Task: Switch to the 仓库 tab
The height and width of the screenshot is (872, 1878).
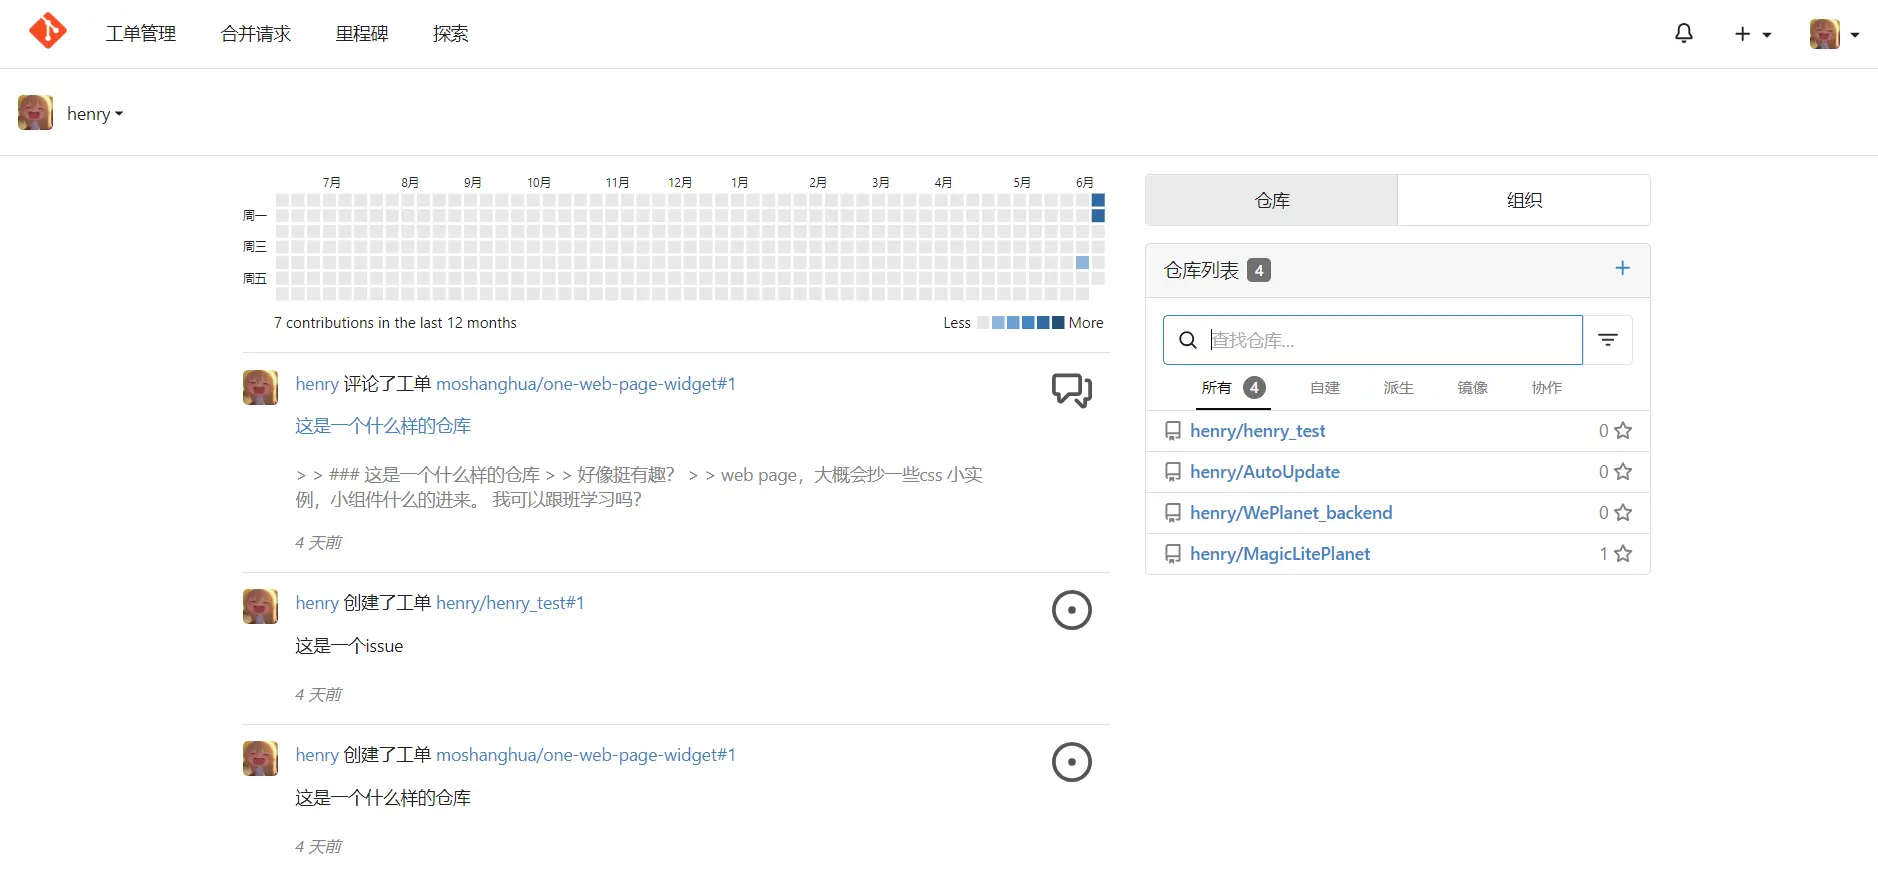Action: 1272,200
